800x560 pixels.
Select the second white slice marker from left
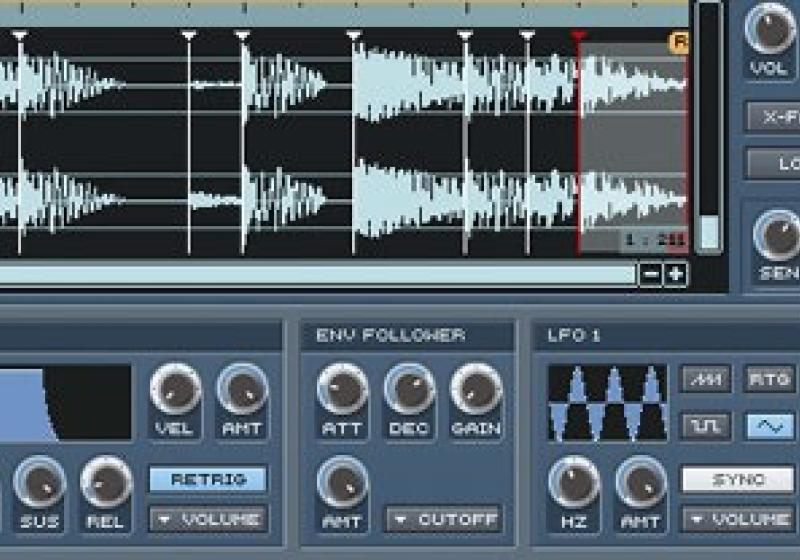189,36
